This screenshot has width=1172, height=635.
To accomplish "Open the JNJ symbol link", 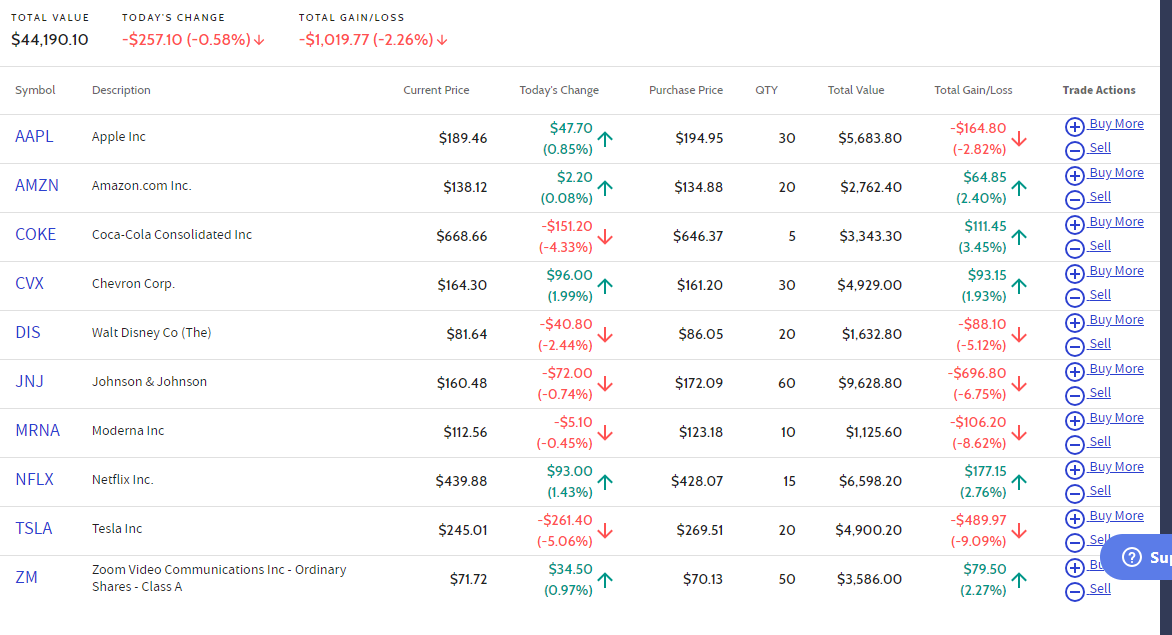I will click(30, 382).
